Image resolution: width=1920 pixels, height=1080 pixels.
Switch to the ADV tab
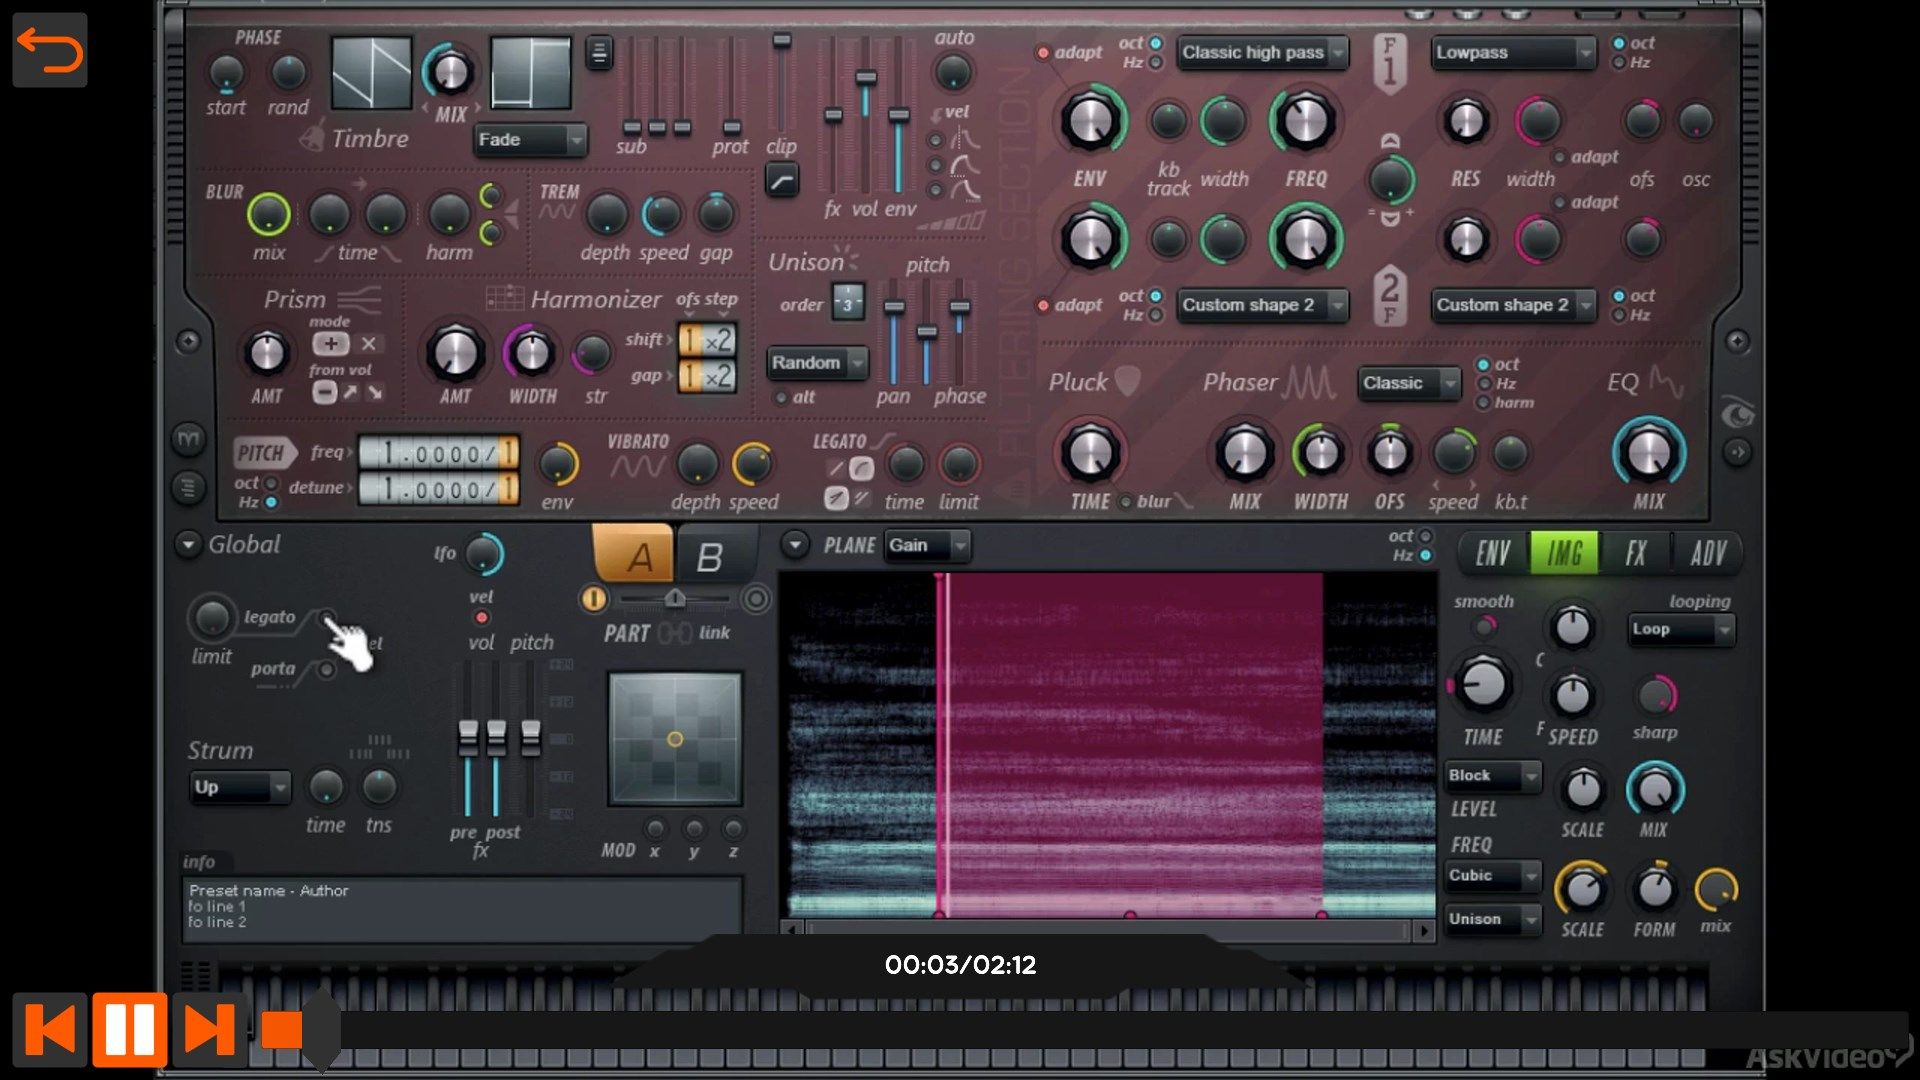tap(1707, 553)
